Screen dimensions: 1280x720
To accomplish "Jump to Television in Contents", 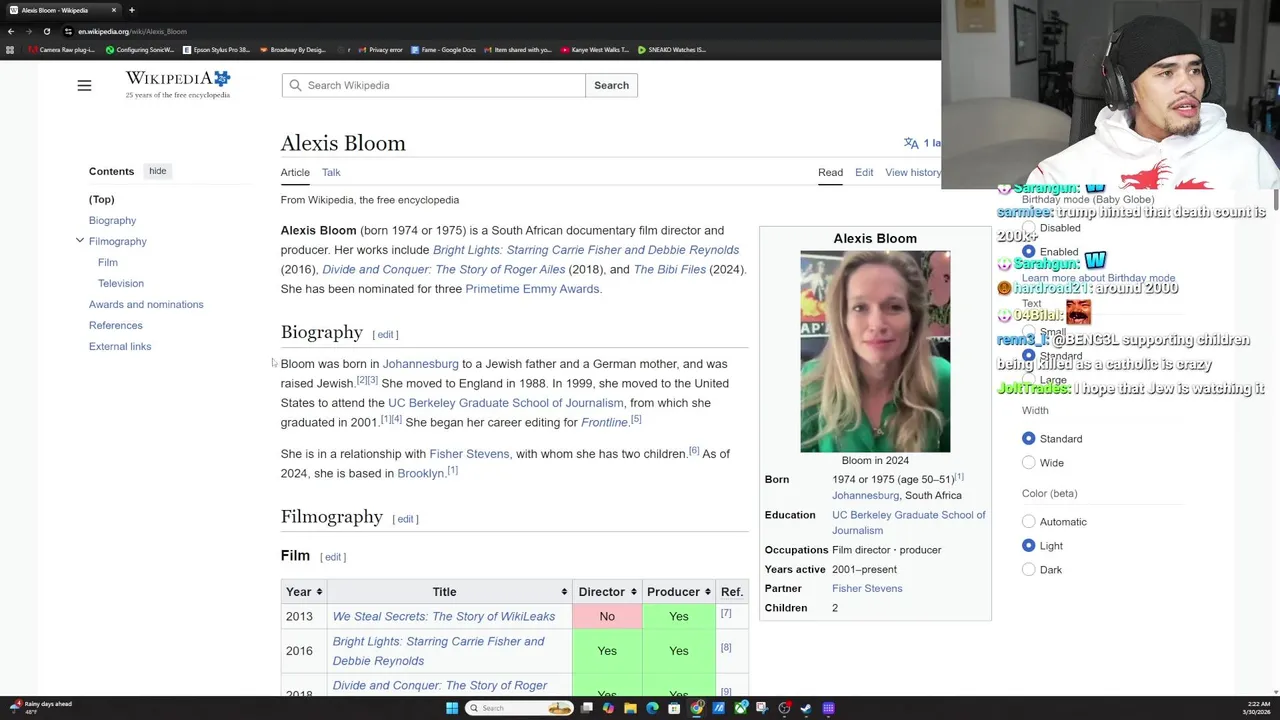I will (121, 283).
